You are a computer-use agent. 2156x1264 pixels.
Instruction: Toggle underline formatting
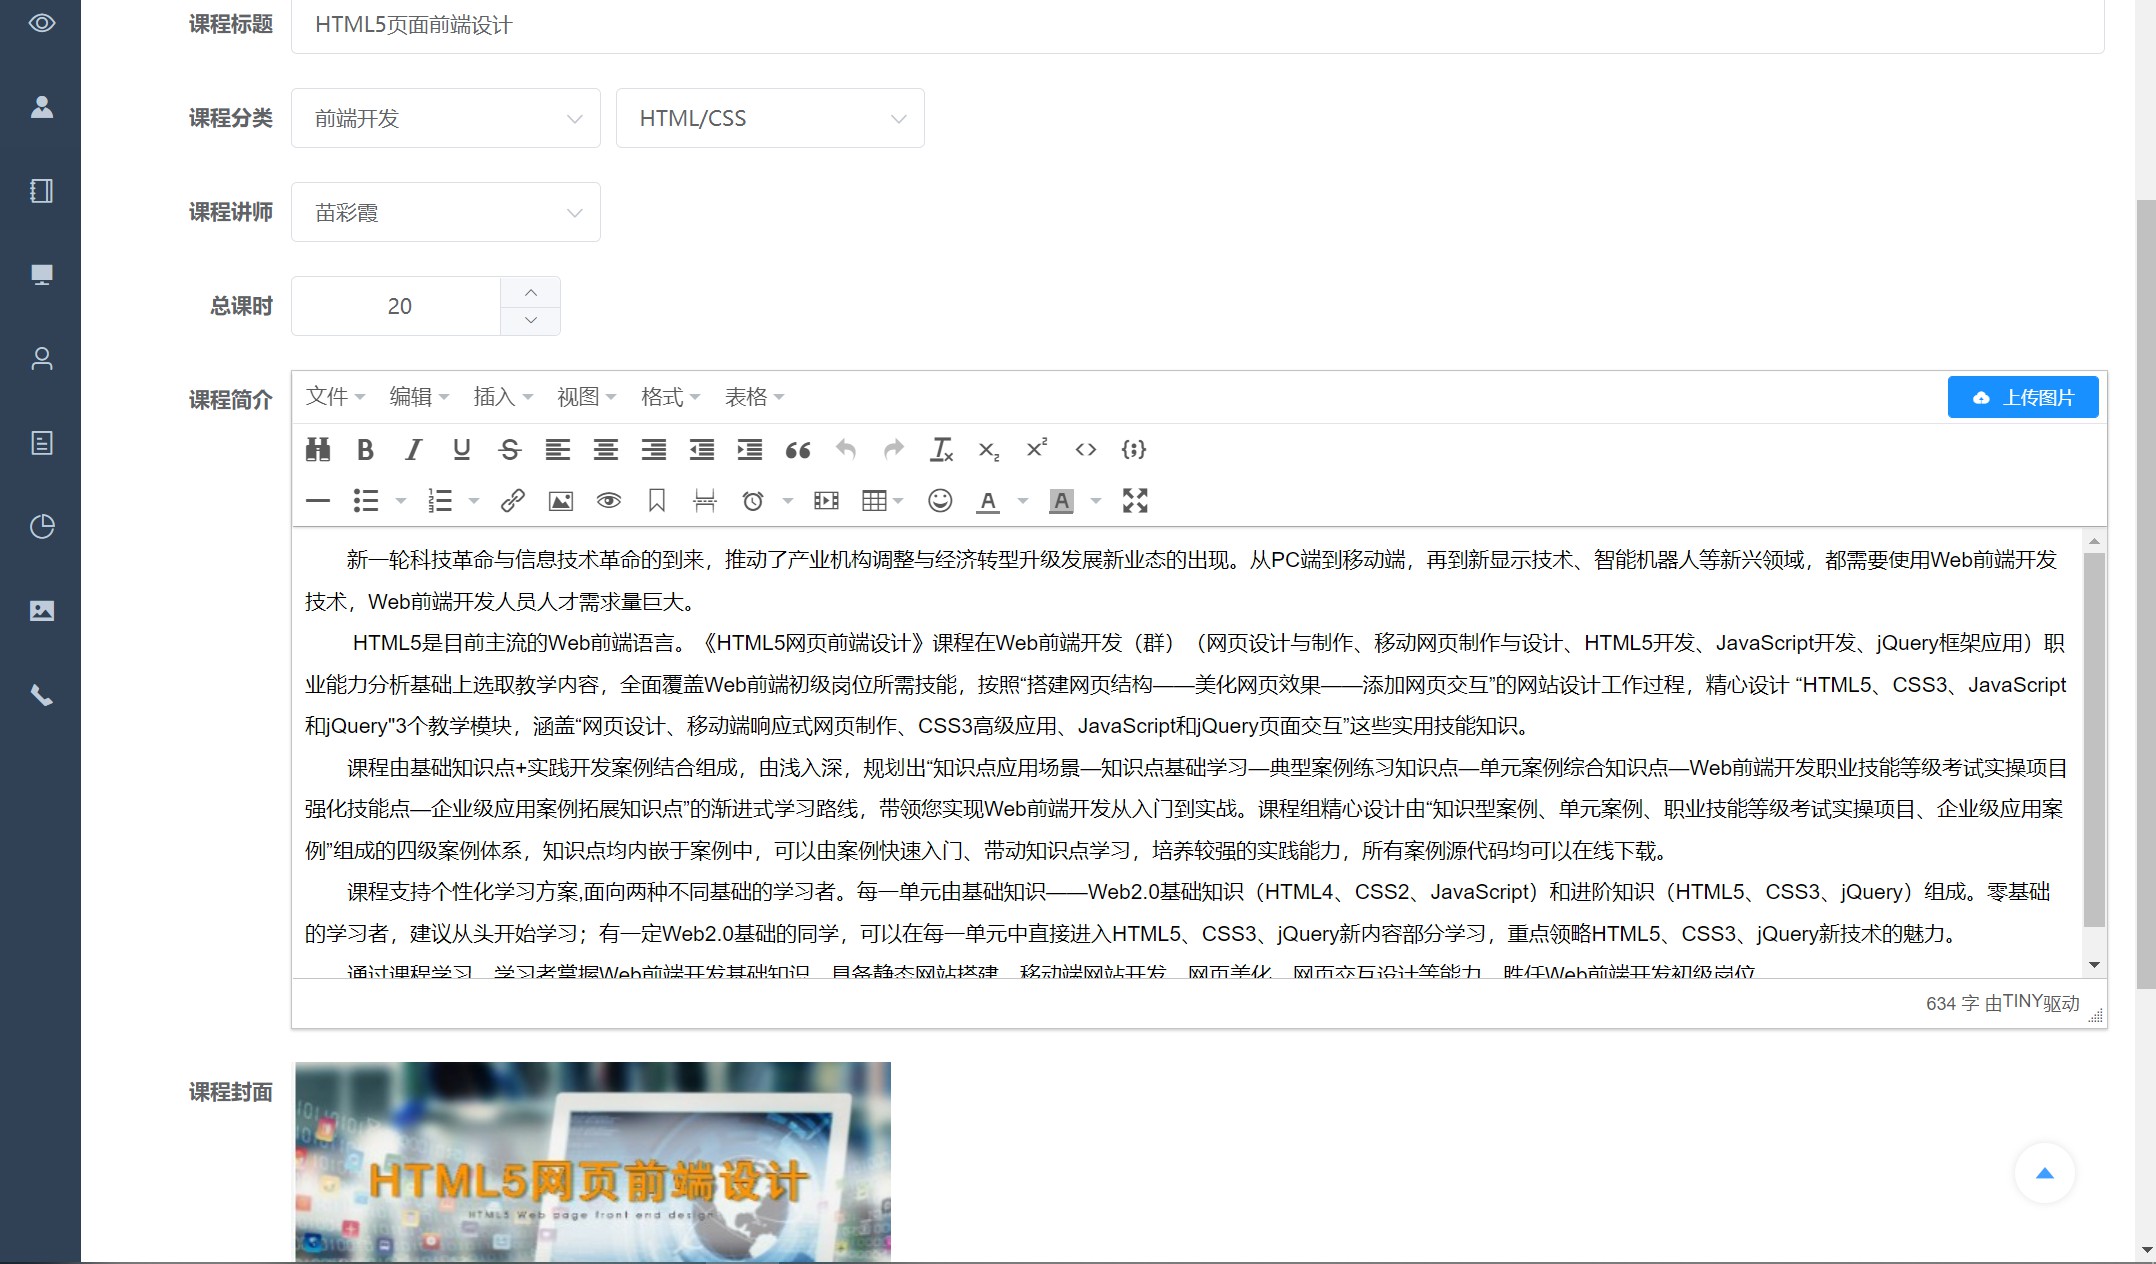[461, 450]
